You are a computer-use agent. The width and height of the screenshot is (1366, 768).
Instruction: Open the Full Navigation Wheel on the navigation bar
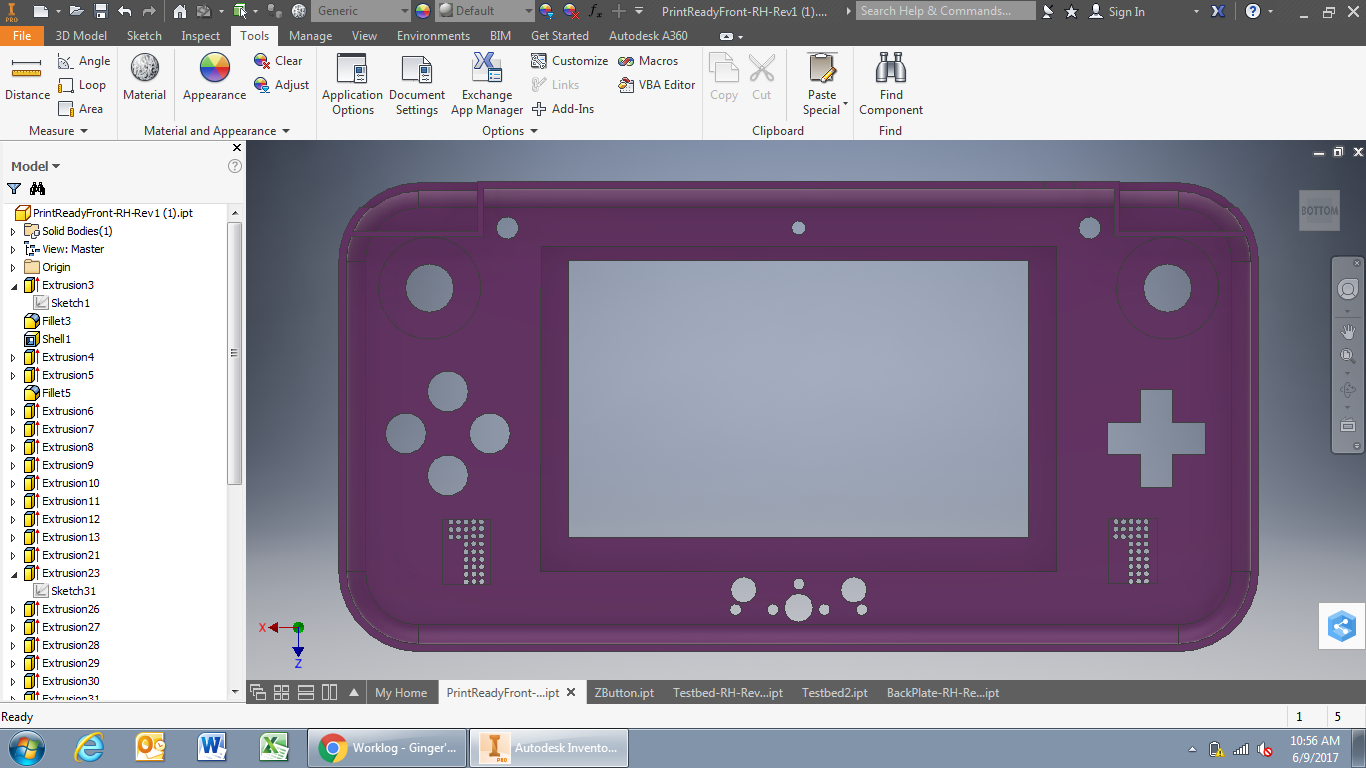coord(1348,289)
